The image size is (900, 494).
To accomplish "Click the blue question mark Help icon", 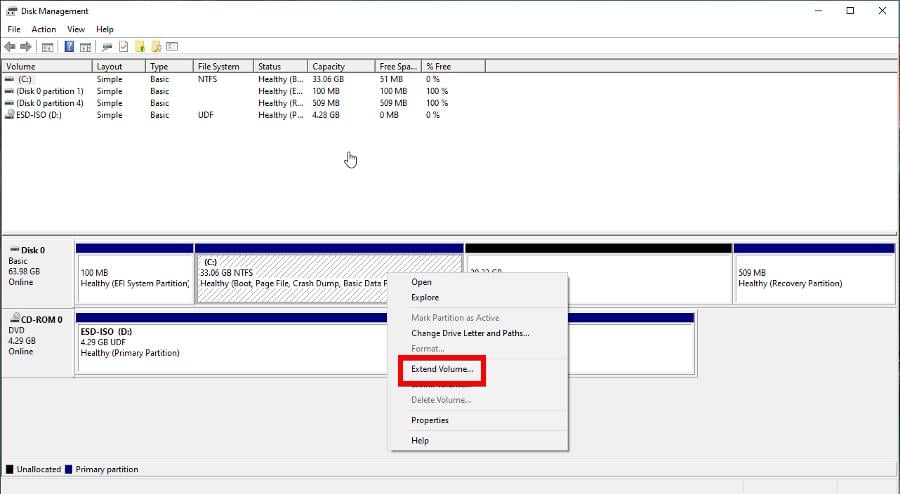I will coord(69,47).
